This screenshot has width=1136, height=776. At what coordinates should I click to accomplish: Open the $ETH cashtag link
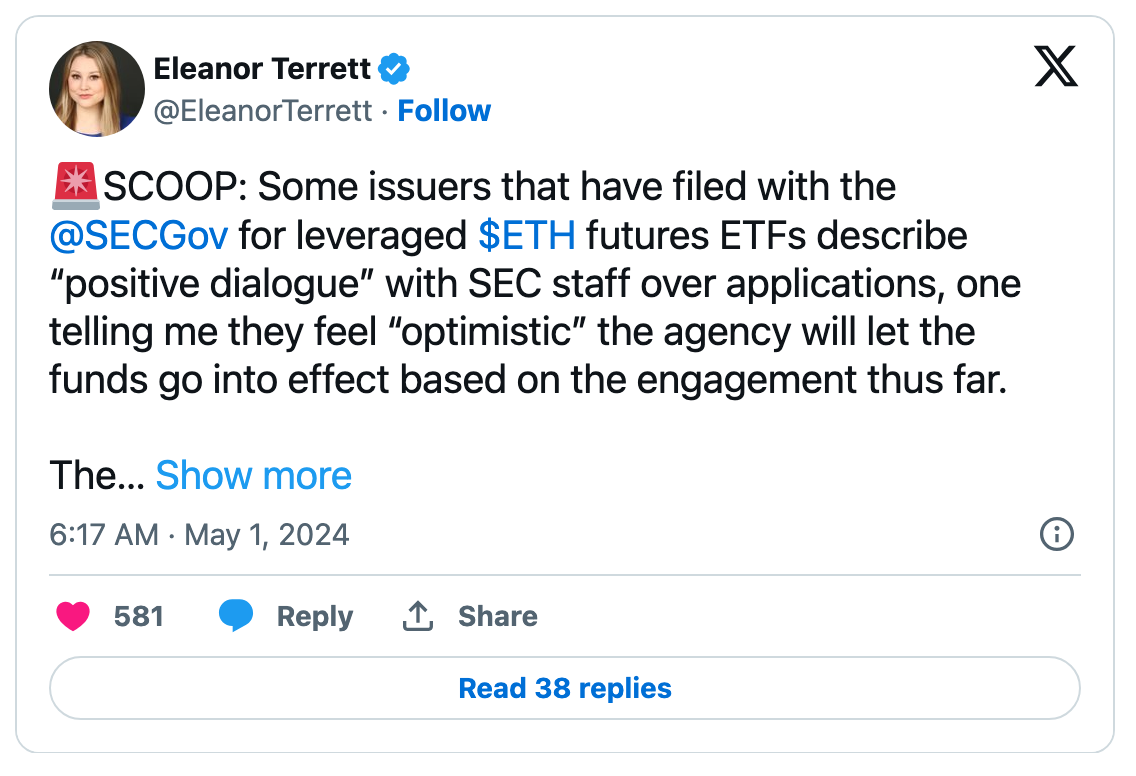pos(527,235)
